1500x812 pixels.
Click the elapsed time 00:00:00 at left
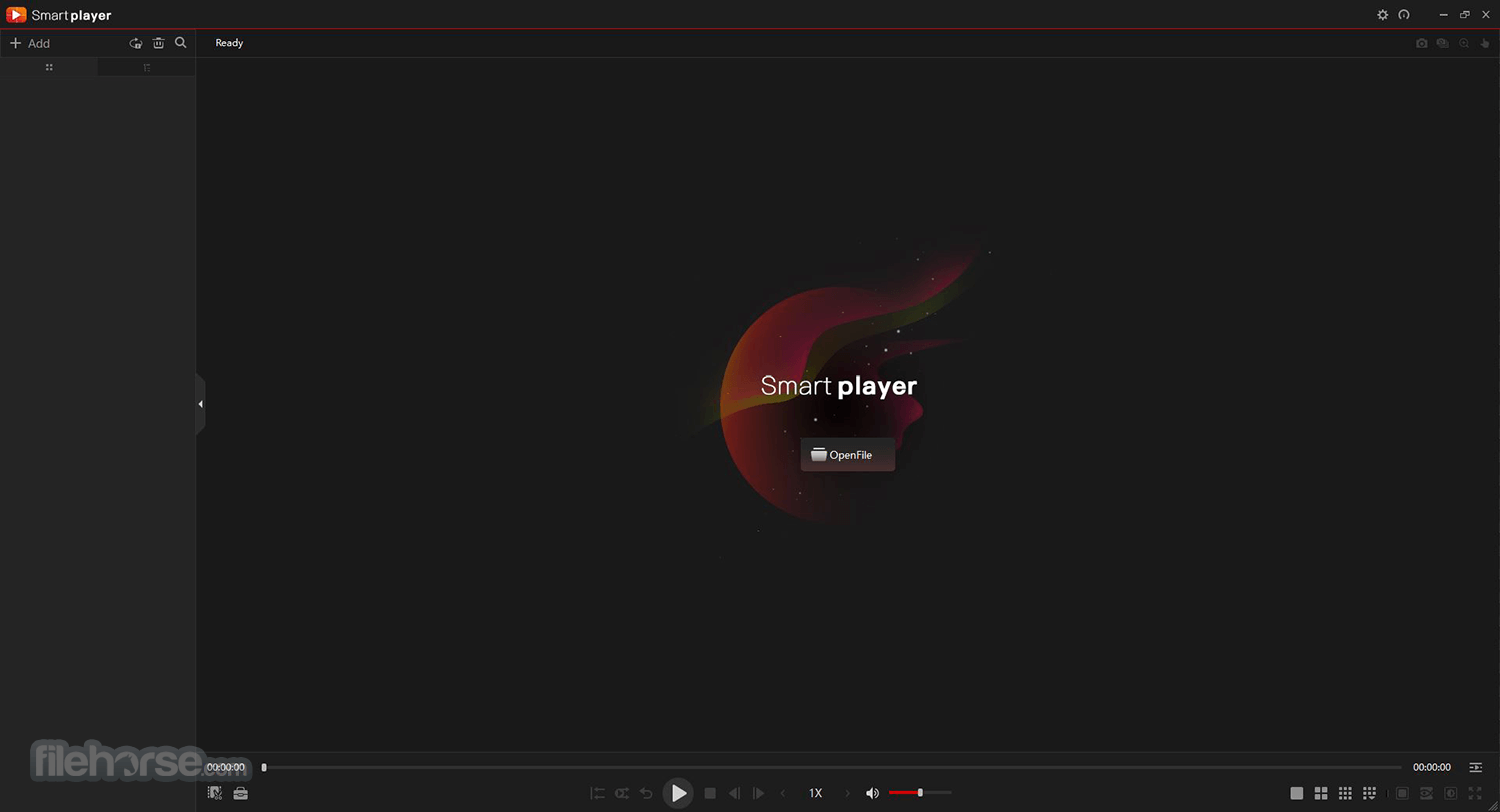226,767
